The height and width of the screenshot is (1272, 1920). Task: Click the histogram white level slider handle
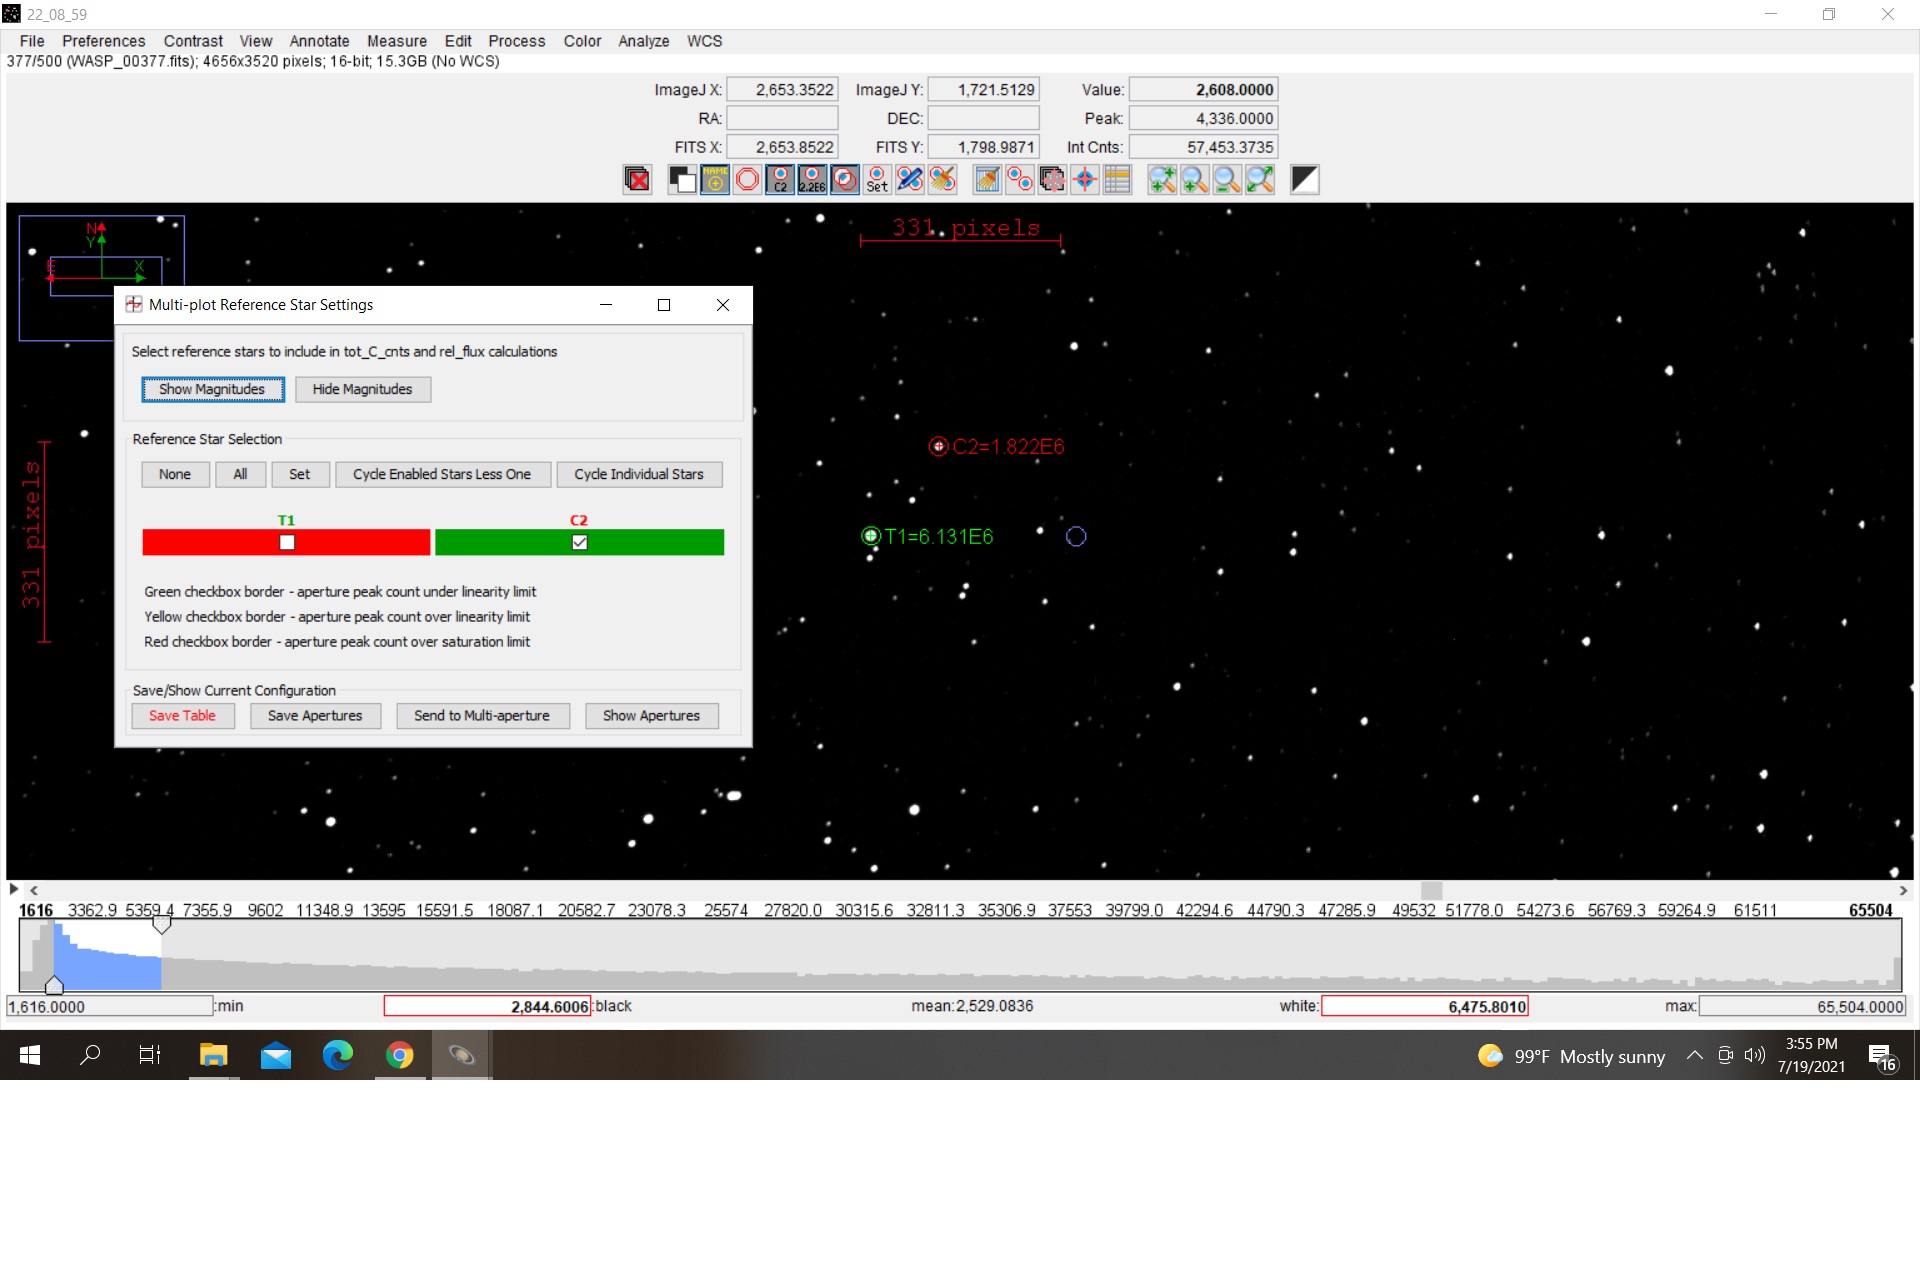pyautogui.click(x=161, y=925)
